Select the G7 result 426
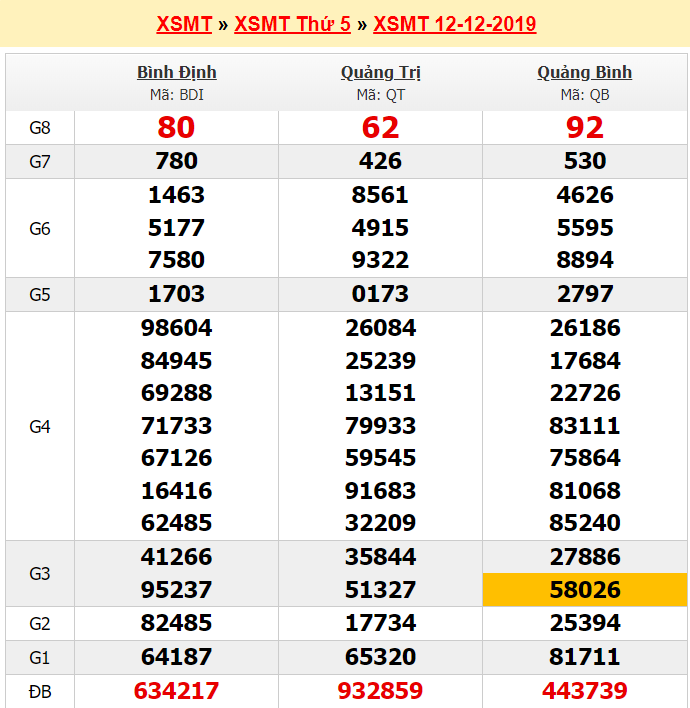This screenshot has height=708, width=690. 381,161
